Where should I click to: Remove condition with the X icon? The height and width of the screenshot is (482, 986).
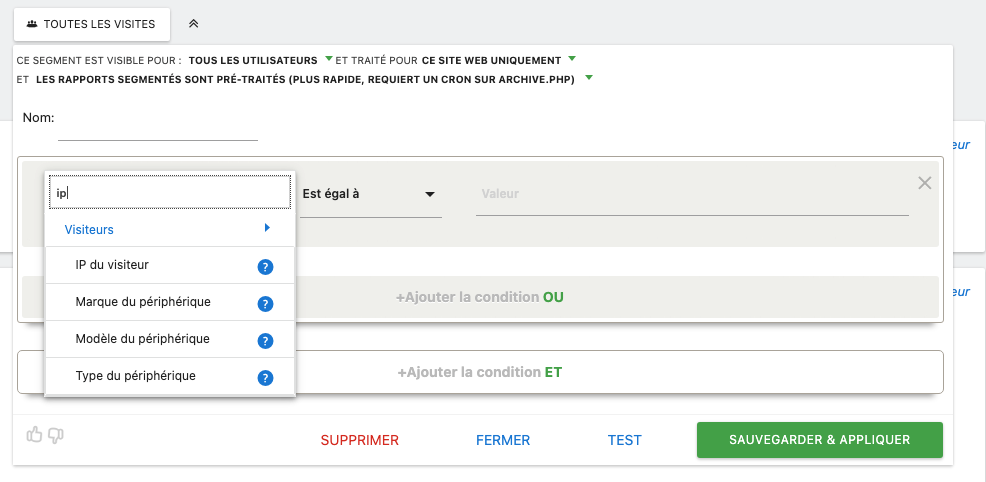click(924, 182)
